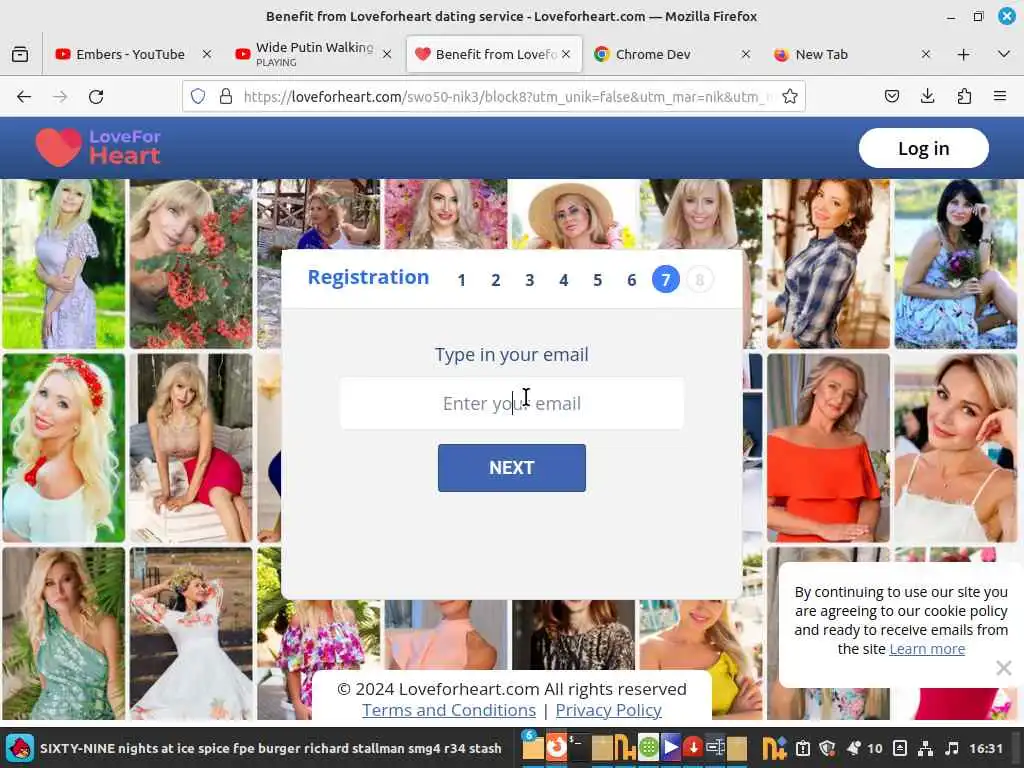
Task: Open photo of woman with red flower crown
Action: [x=63, y=448]
